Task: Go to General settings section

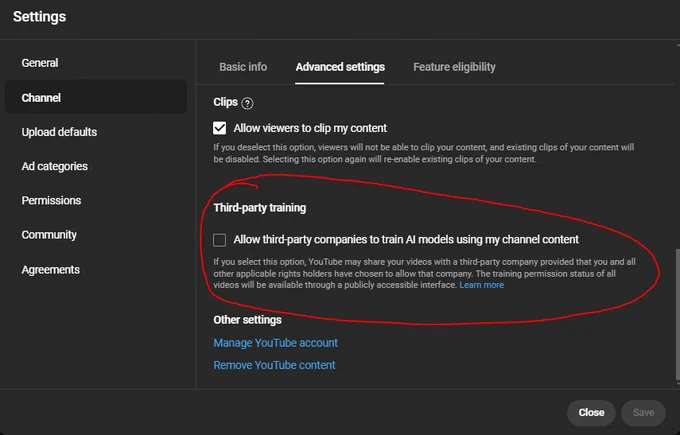Action: [x=40, y=63]
